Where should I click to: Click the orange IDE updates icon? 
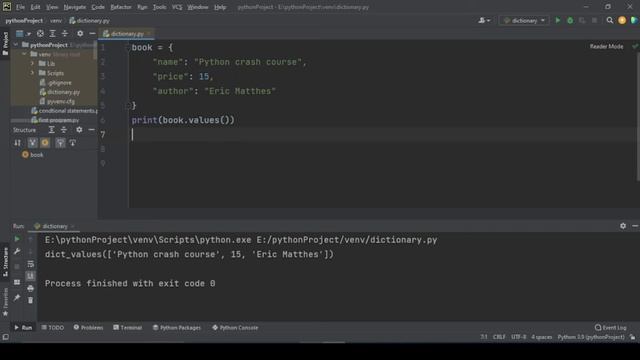[x=622, y=20]
